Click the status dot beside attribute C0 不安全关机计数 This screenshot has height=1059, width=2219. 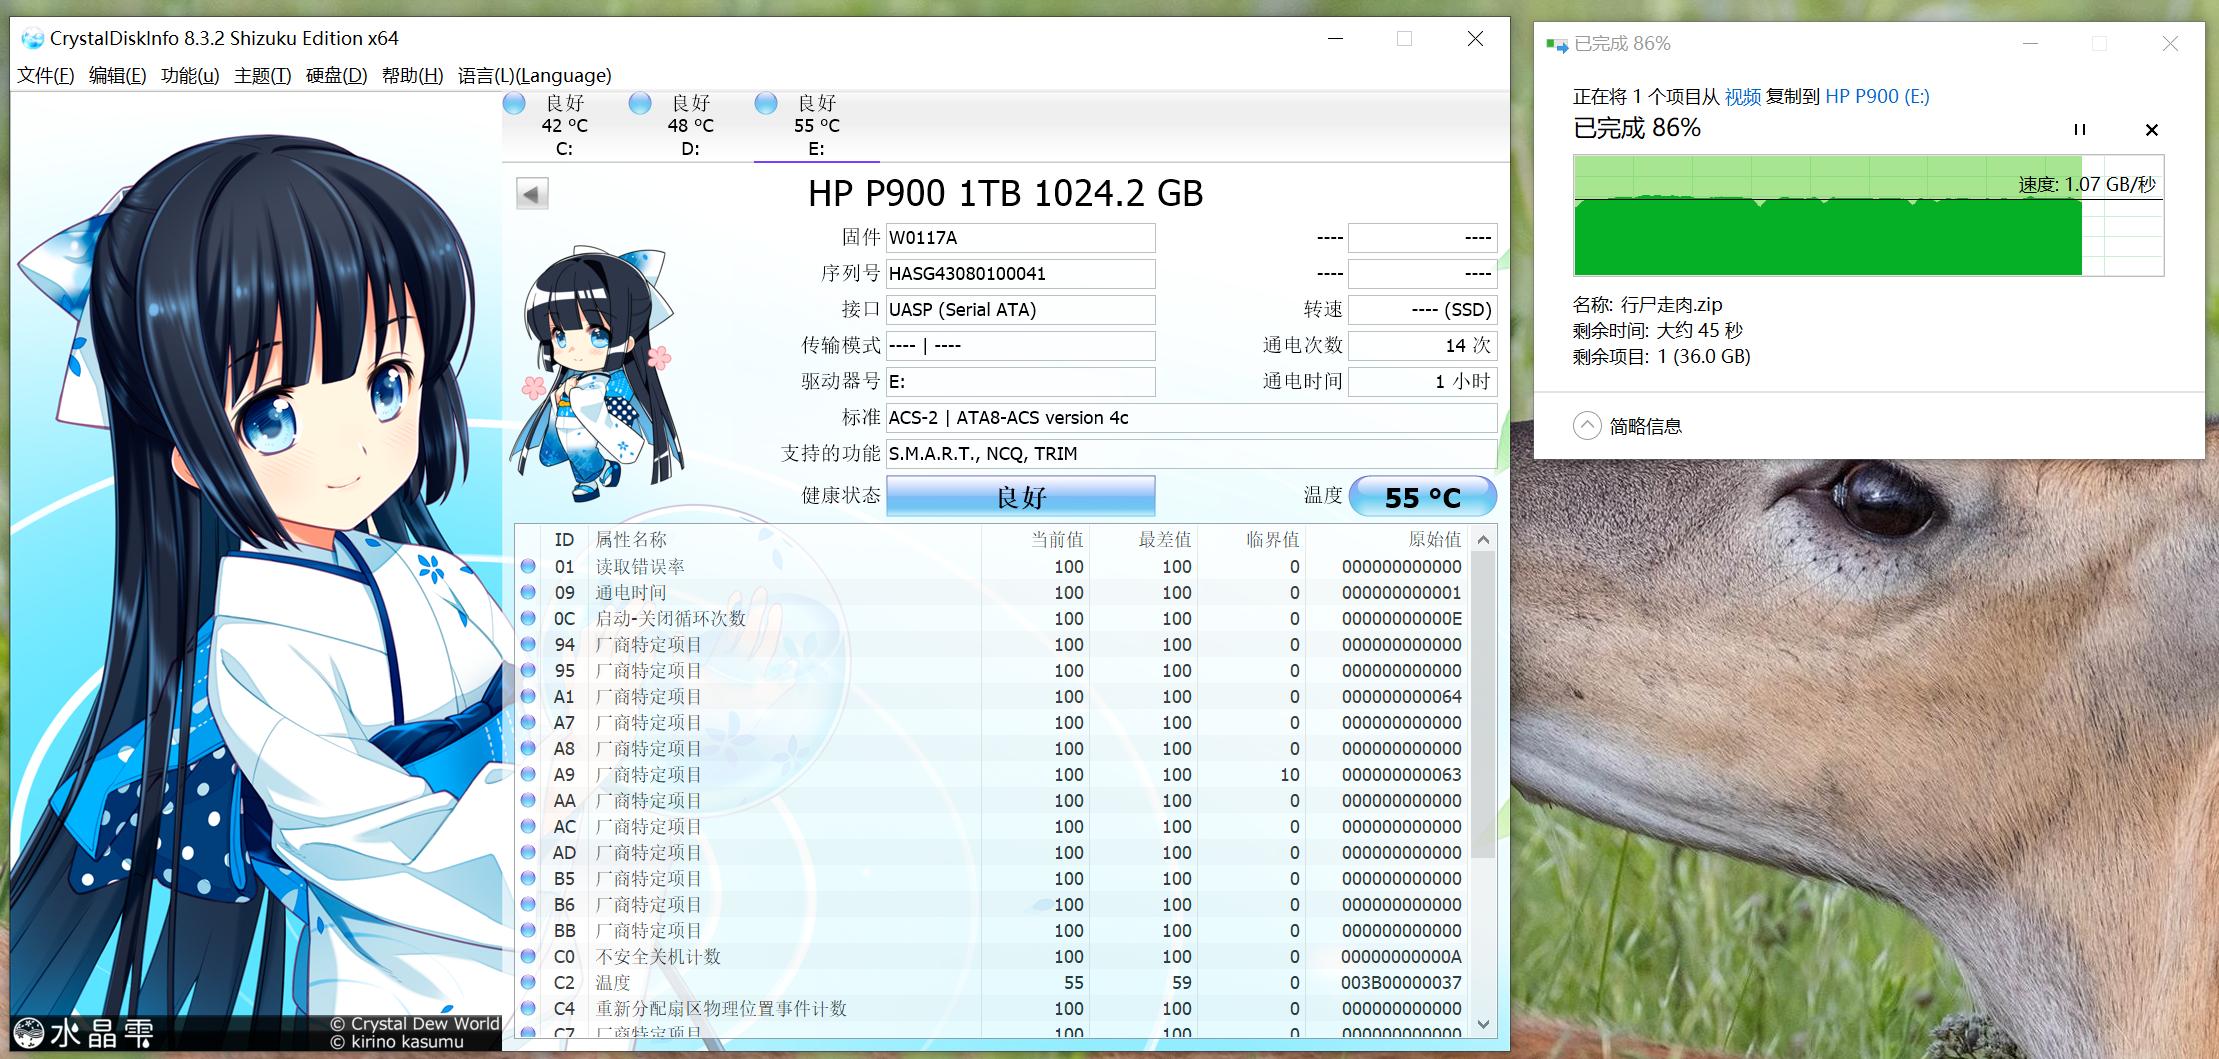531,957
